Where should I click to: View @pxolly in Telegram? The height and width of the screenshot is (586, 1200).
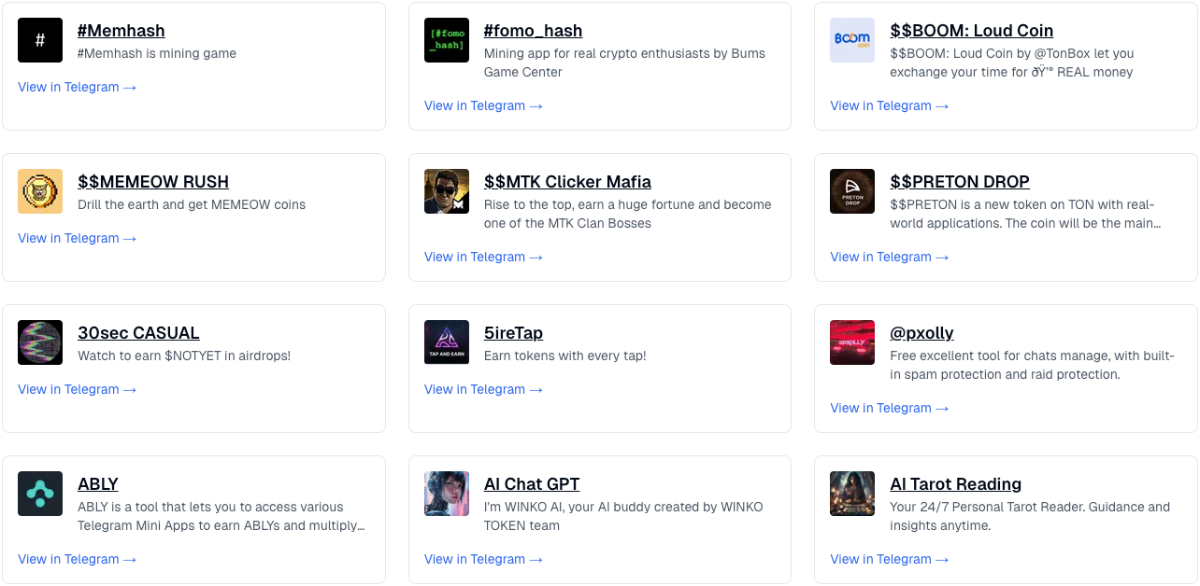point(889,408)
